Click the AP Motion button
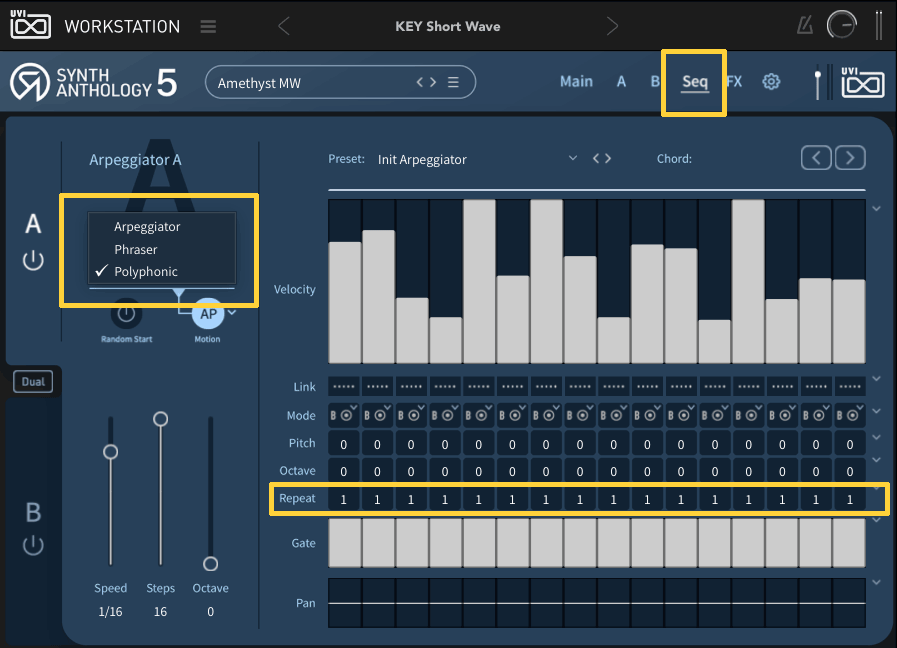897x648 pixels. (x=208, y=313)
